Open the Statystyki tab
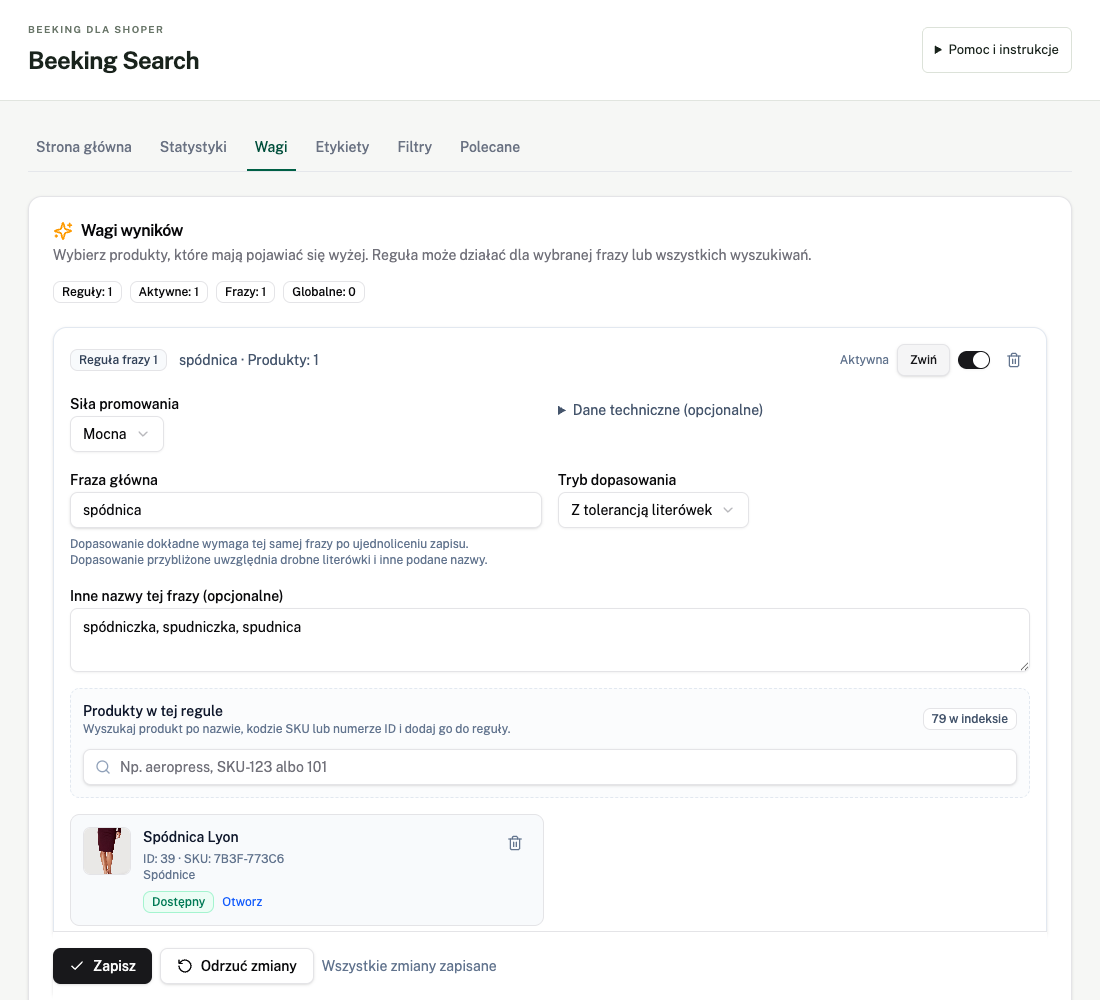This screenshot has height=1000, width=1100. [193, 147]
